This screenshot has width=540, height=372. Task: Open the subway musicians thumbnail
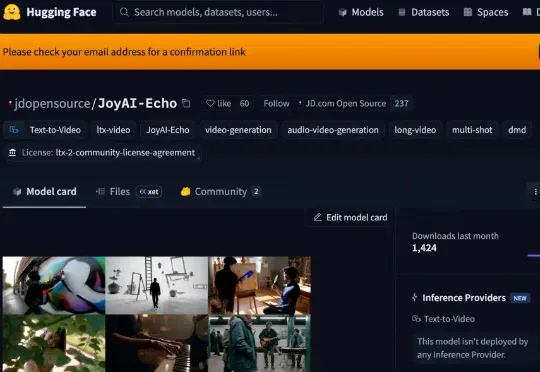[259, 343]
